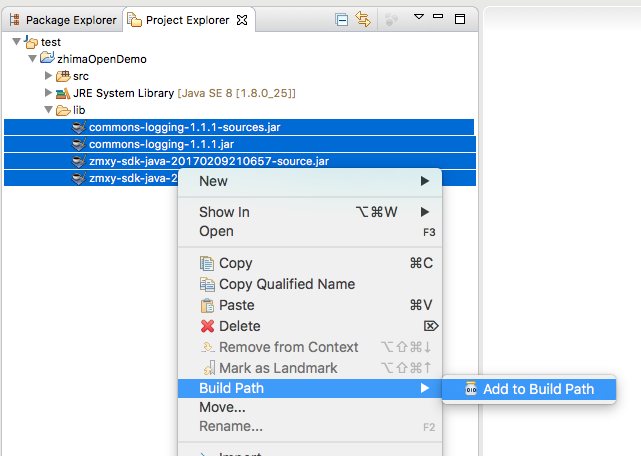Toggle Link with Editor icon

(x=363, y=19)
